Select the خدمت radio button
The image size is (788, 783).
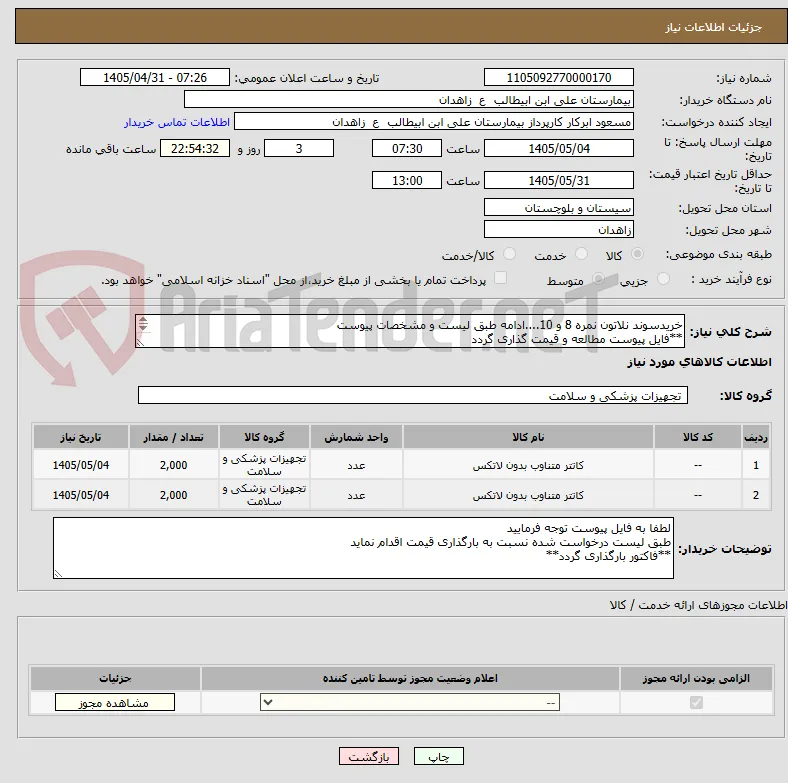581,254
